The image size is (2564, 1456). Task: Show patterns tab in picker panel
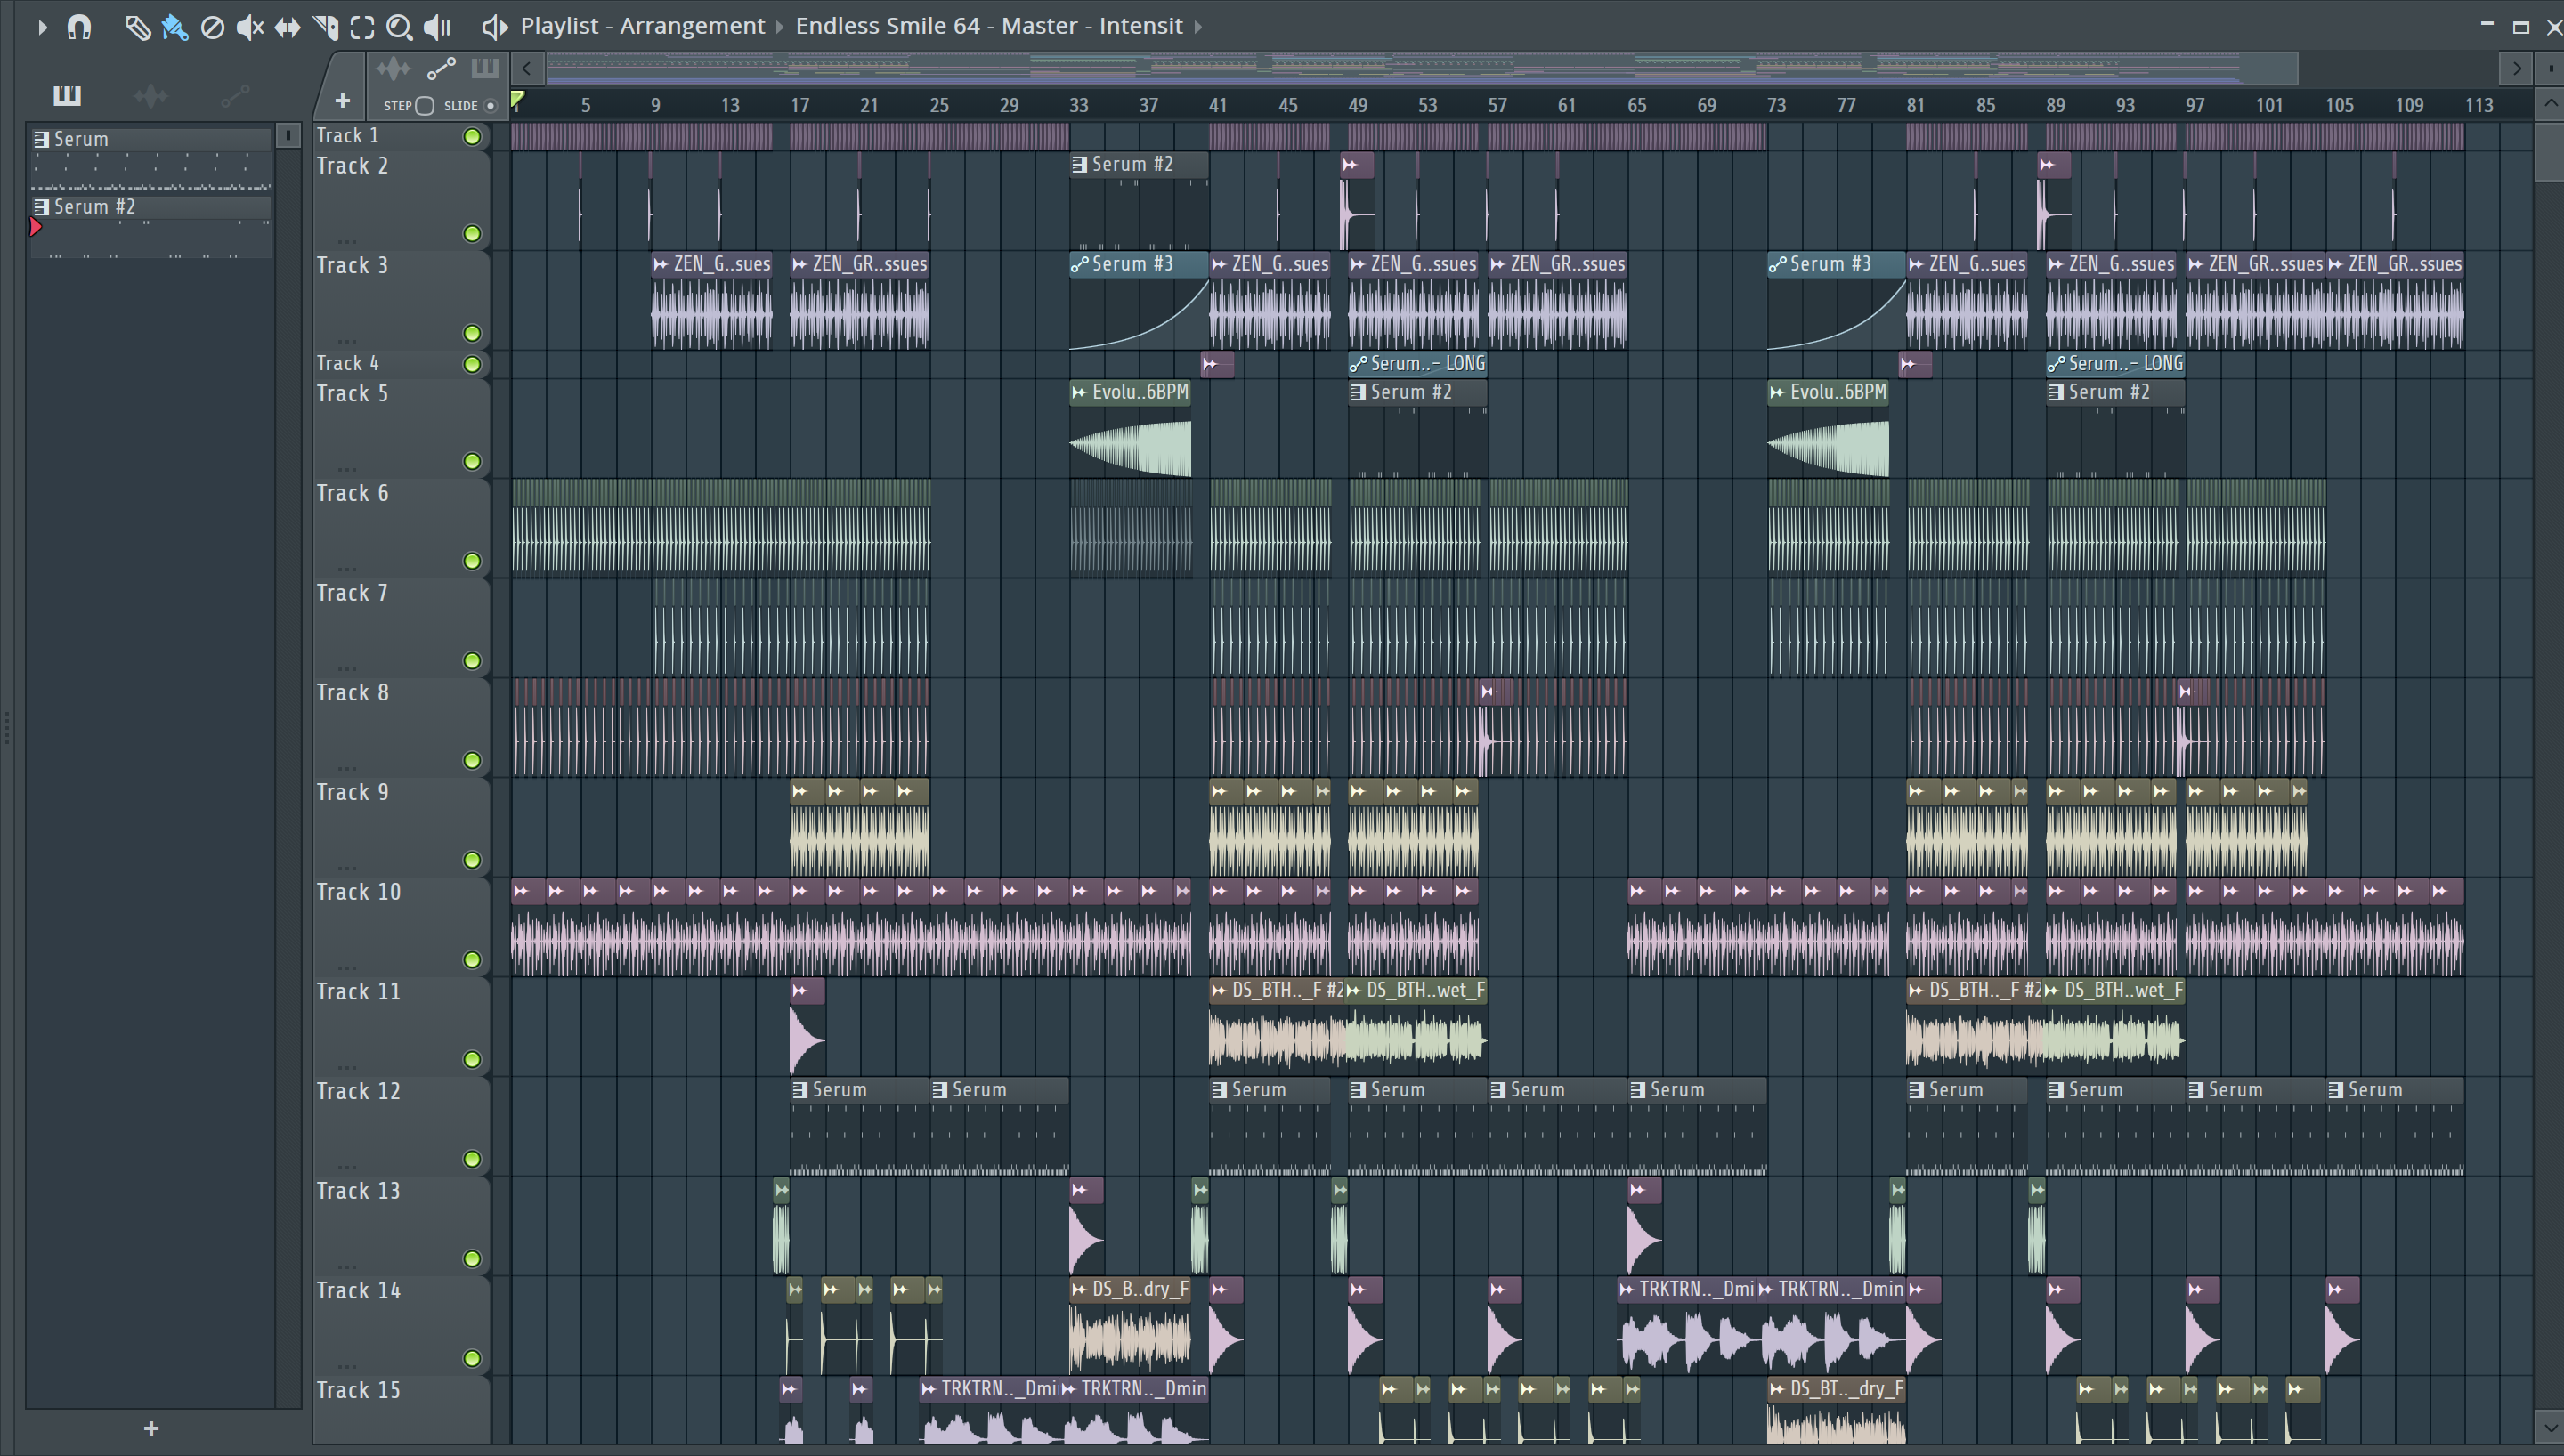click(x=67, y=95)
